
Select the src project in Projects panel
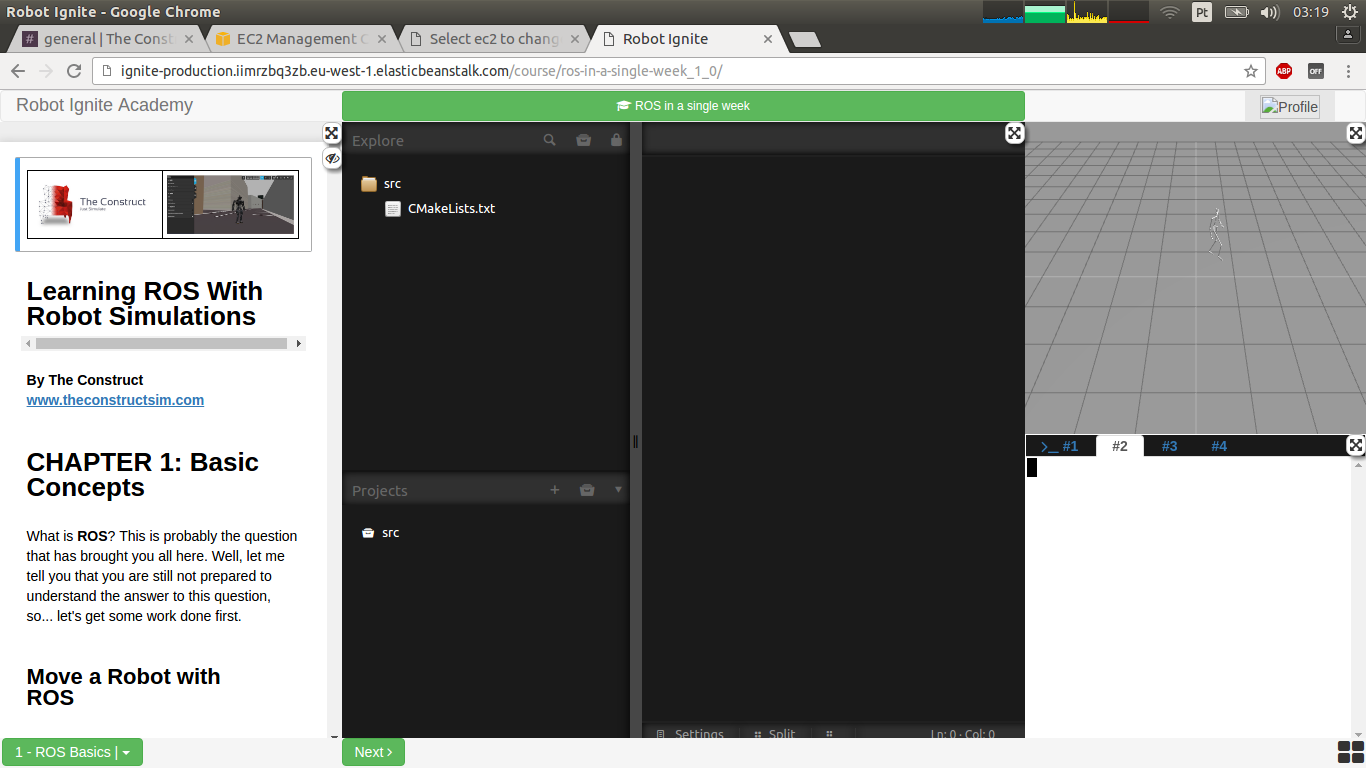pos(380,533)
